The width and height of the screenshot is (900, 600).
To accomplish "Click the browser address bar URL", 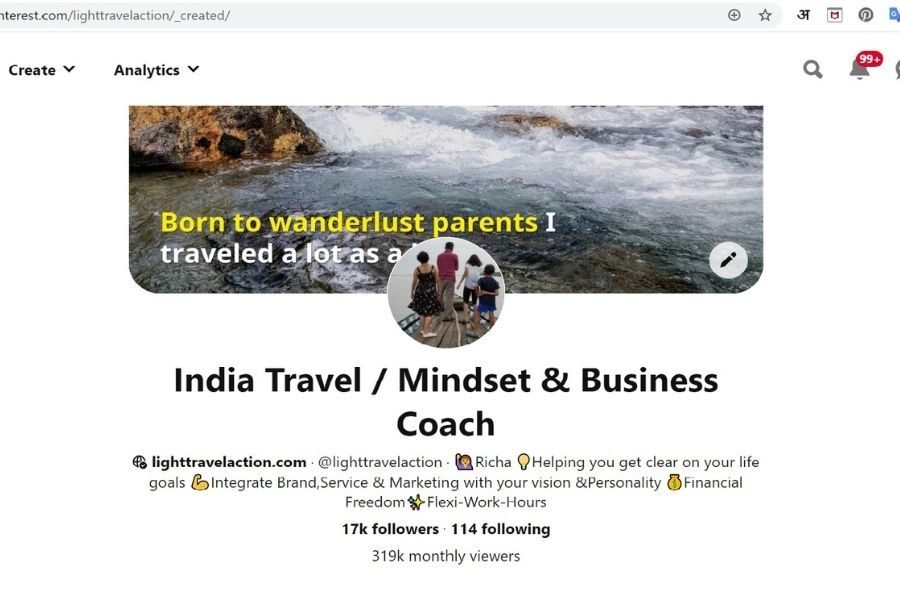I will pos(115,16).
